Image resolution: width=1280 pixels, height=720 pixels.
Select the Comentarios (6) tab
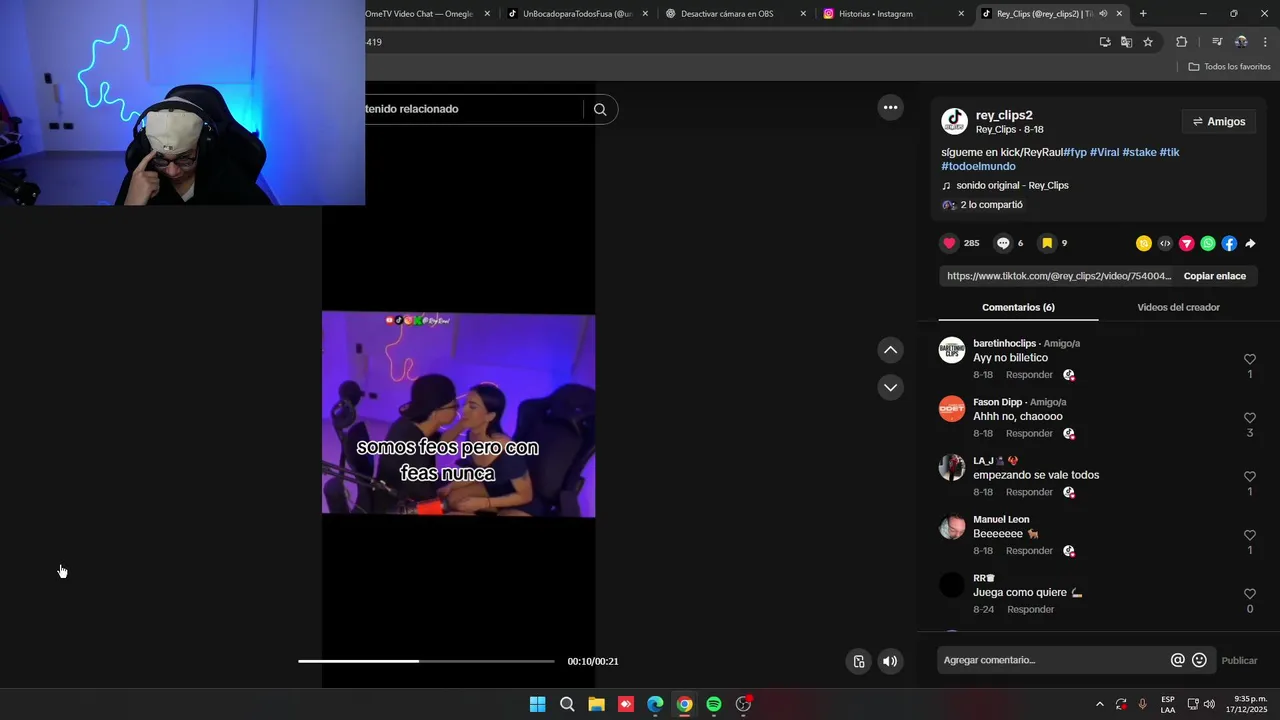click(1018, 307)
